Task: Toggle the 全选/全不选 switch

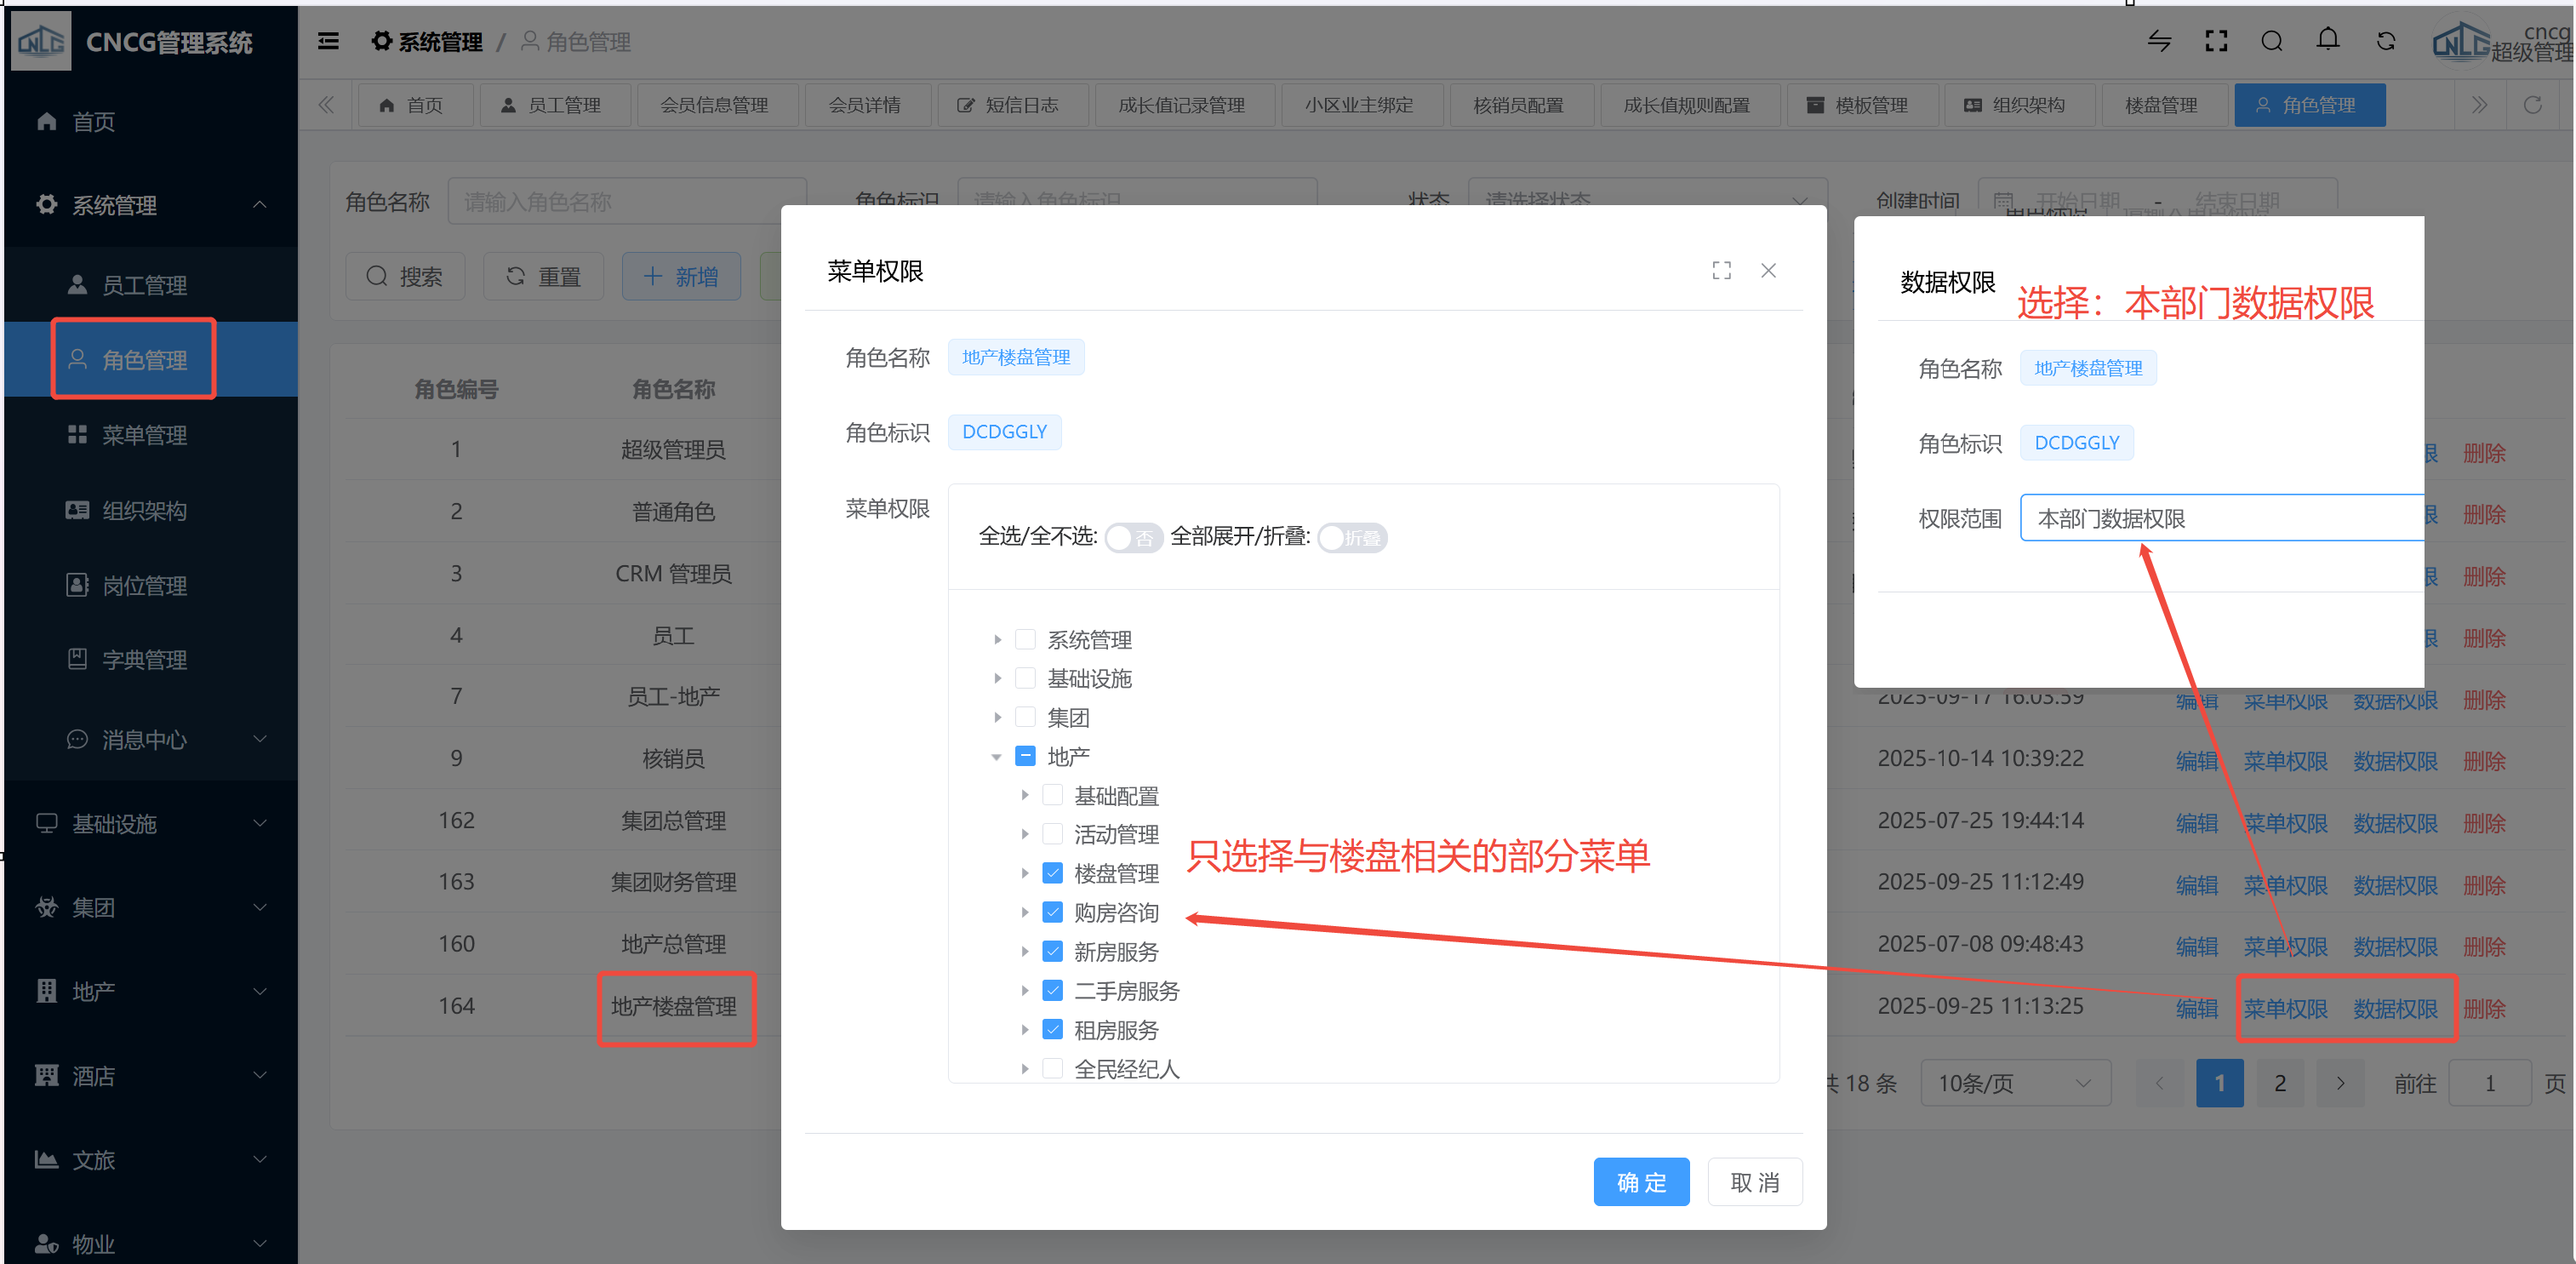Action: pos(1133,538)
